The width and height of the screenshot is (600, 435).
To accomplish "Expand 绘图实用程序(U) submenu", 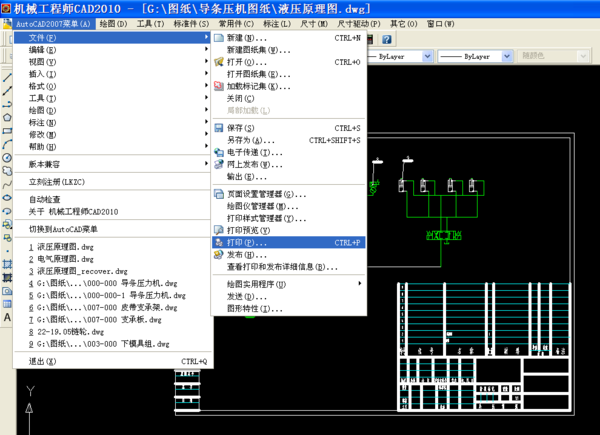I will 289,284.
